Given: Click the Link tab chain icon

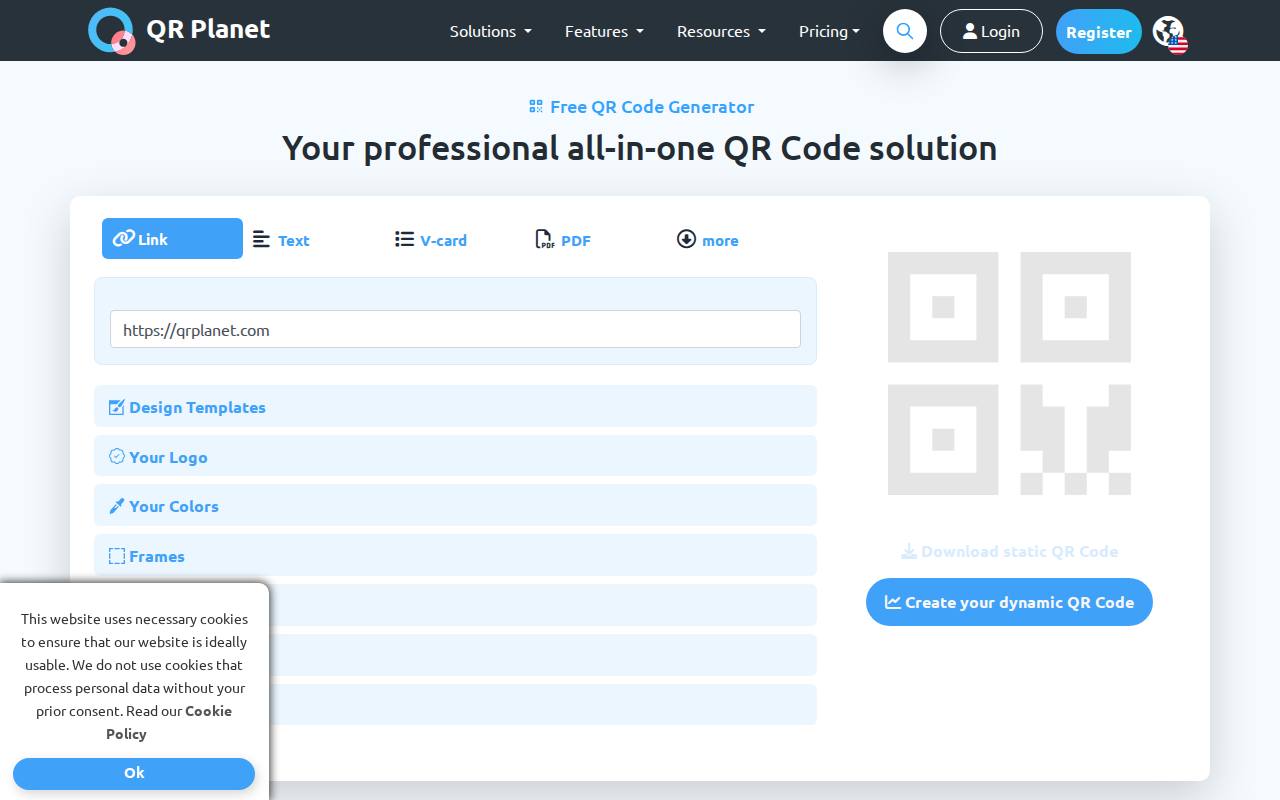Looking at the screenshot, I should [x=124, y=238].
